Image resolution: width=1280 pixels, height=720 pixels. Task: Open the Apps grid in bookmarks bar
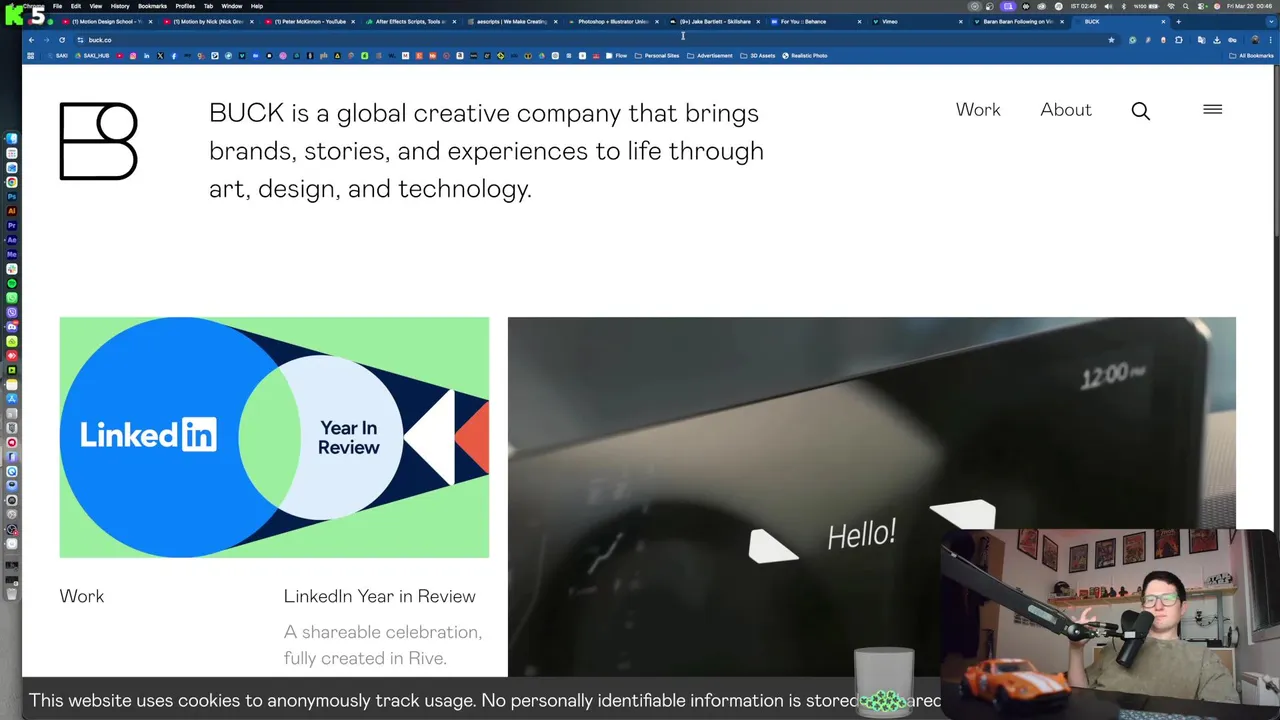tap(30, 56)
